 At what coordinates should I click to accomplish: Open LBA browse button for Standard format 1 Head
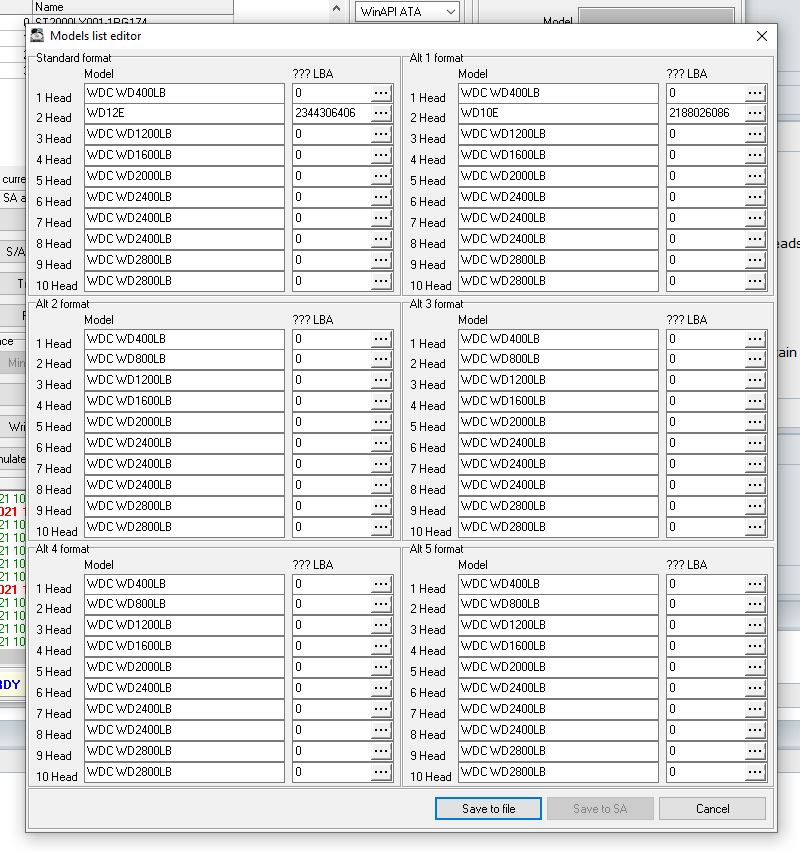pyautogui.click(x=381, y=93)
